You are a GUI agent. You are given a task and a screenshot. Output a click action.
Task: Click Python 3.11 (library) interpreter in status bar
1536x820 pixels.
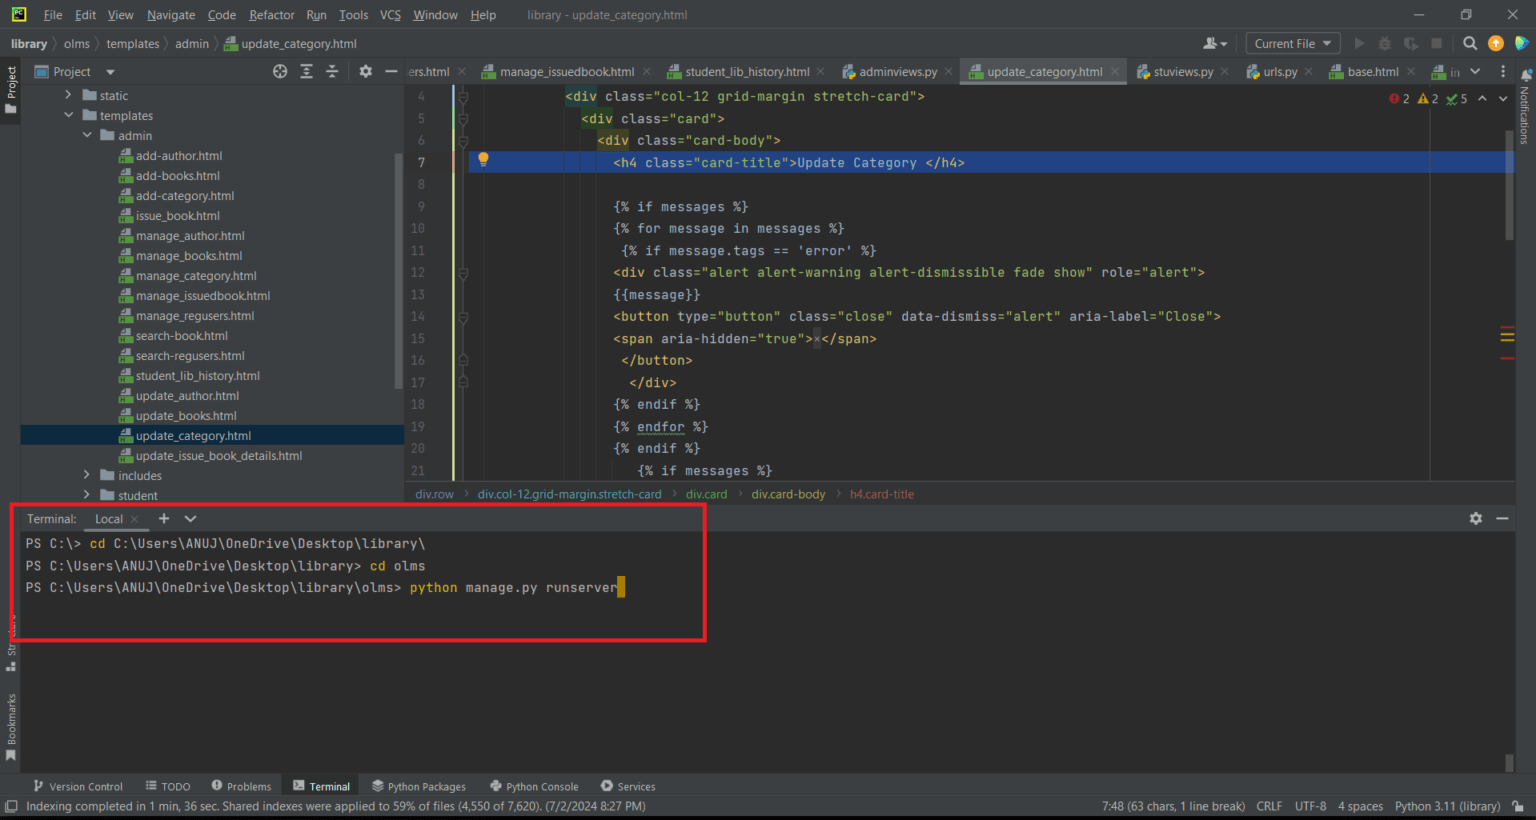point(1447,806)
